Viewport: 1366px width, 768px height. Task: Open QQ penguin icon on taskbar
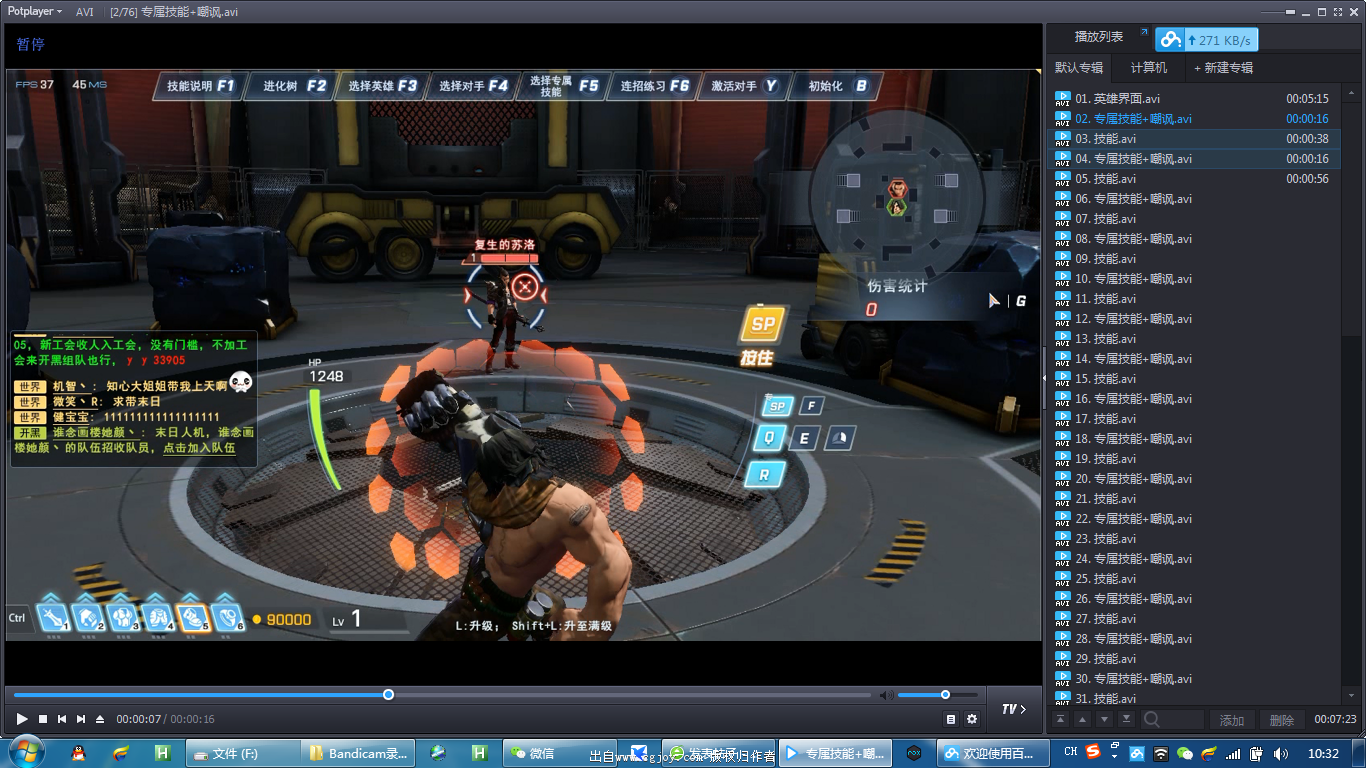[x=78, y=753]
